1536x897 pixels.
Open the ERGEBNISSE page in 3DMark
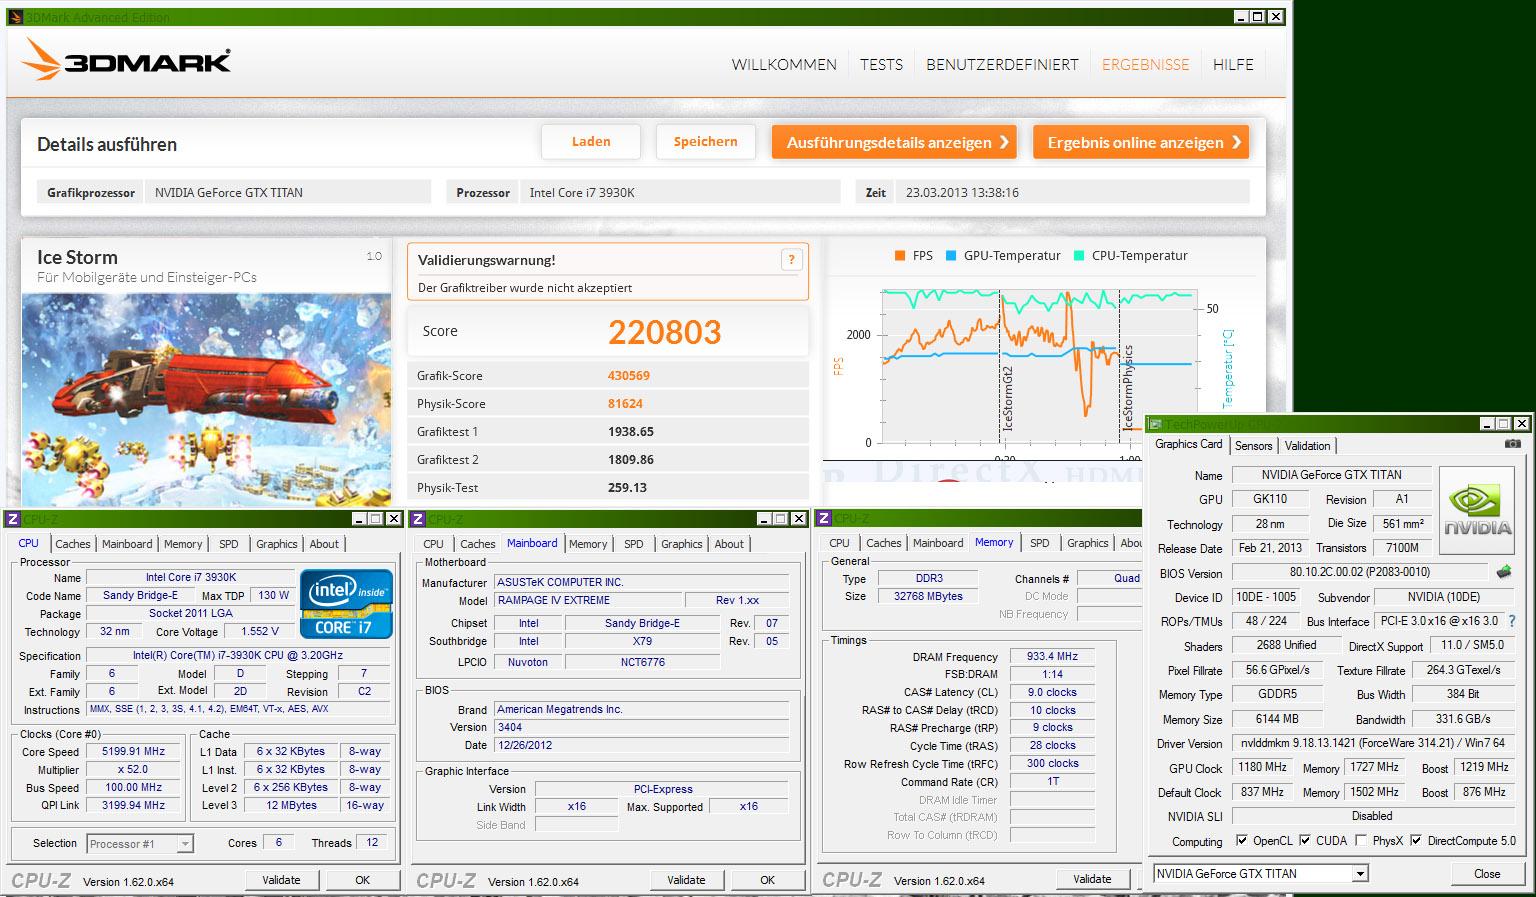[1145, 64]
